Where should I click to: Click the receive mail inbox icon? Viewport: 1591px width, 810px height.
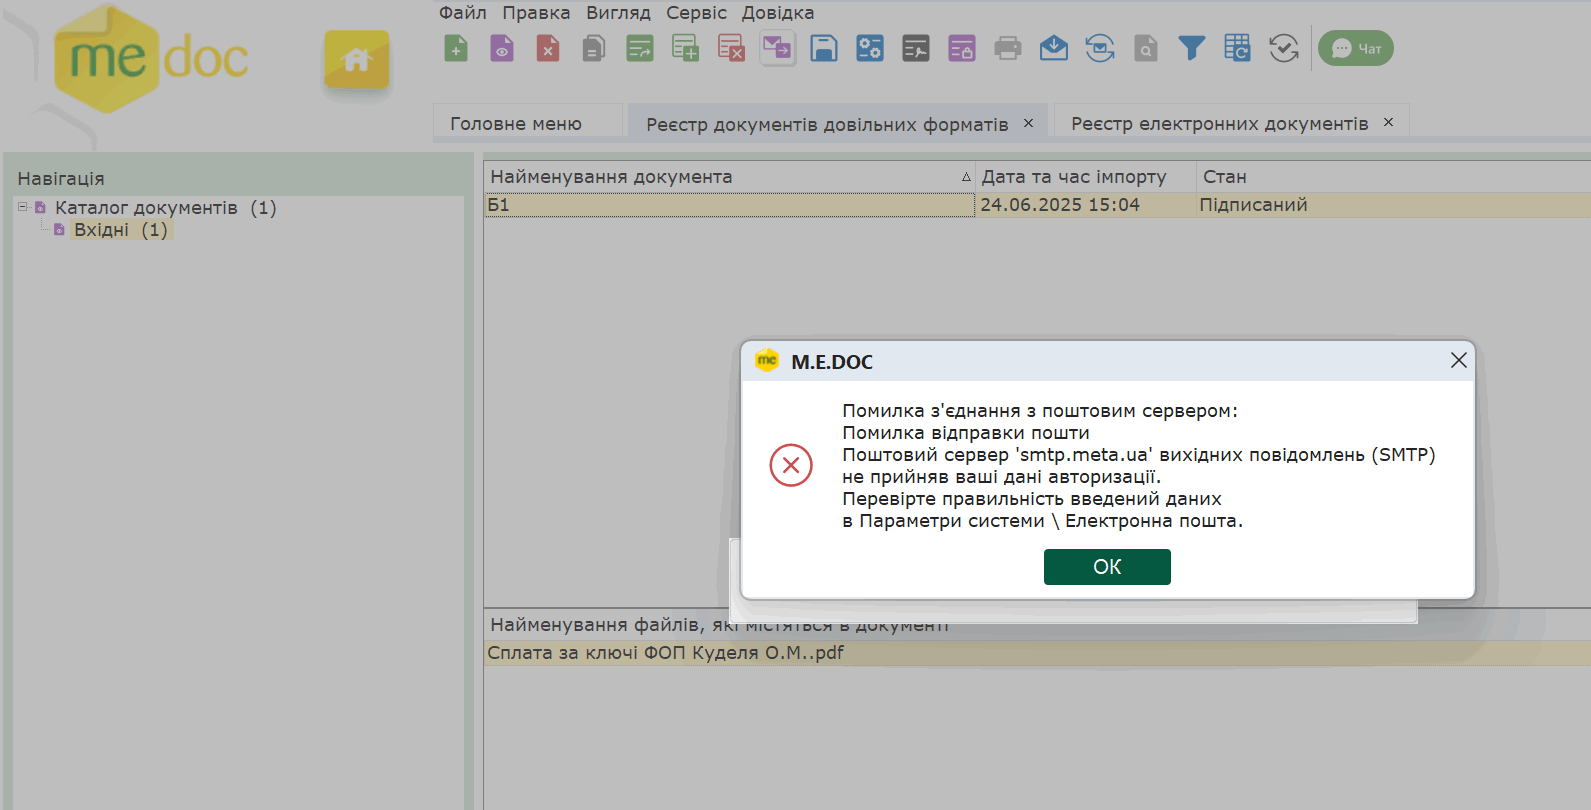point(1054,48)
